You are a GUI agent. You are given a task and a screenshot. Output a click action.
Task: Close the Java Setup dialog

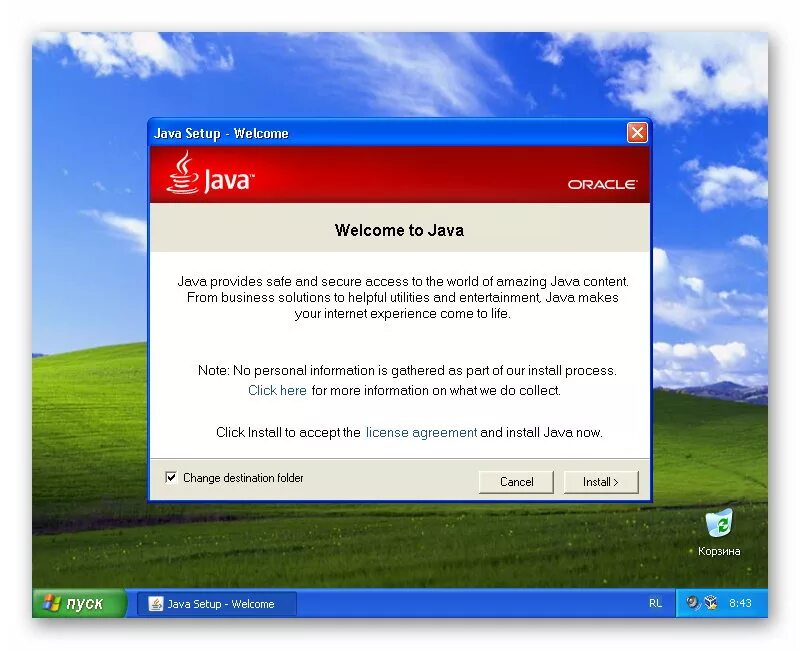(x=637, y=133)
